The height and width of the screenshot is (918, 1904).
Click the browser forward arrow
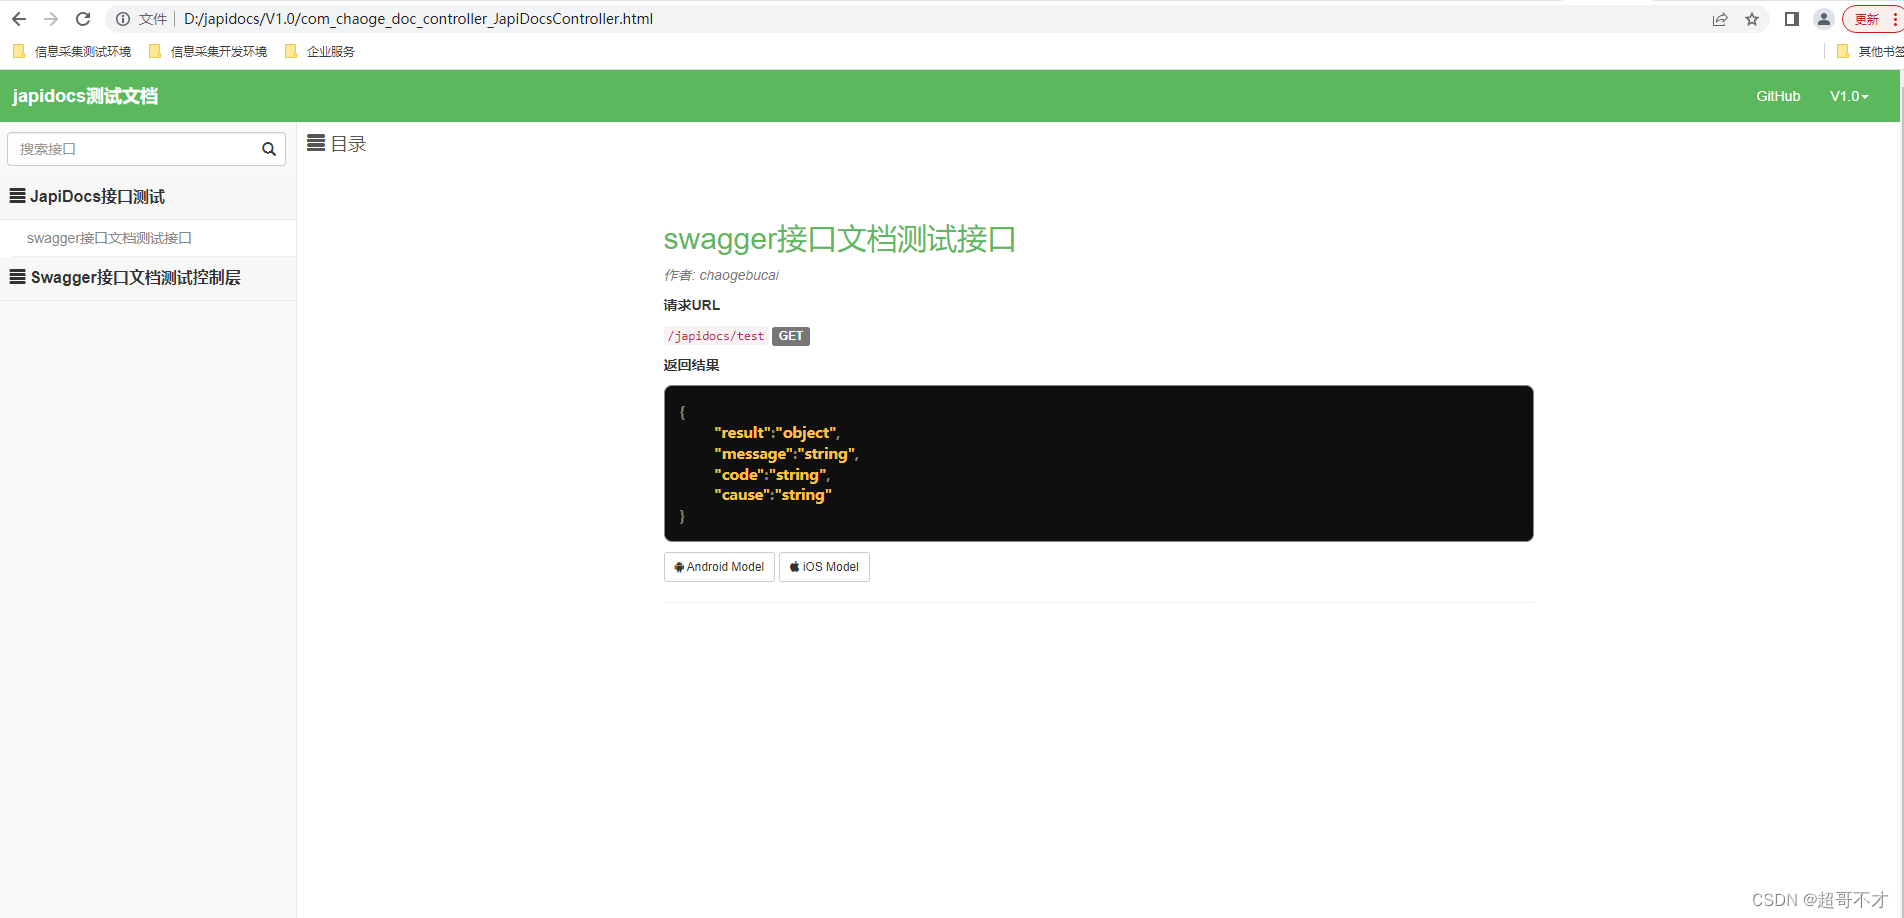pyautogui.click(x=51, y=19)
